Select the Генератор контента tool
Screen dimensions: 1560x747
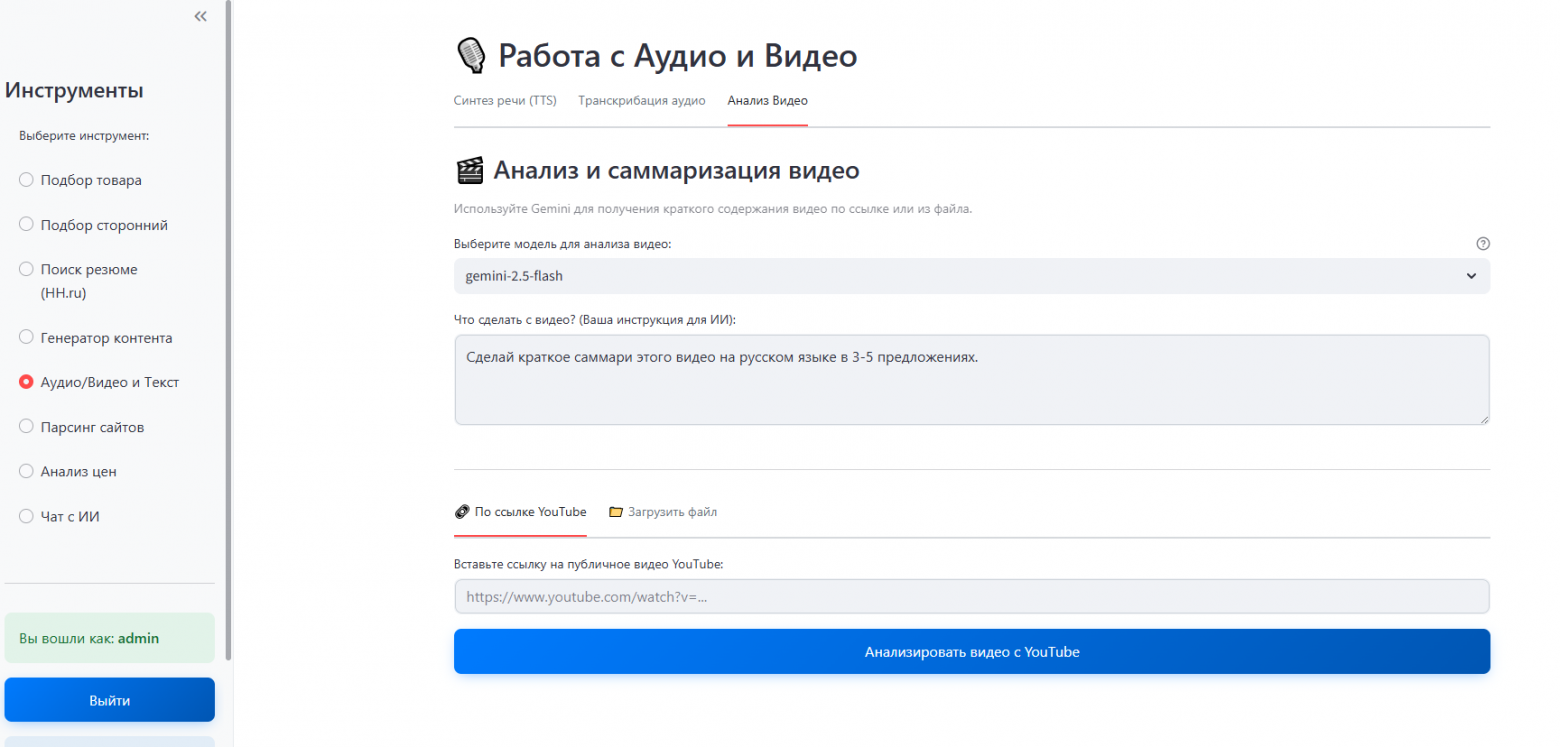[x=25, y=337]
